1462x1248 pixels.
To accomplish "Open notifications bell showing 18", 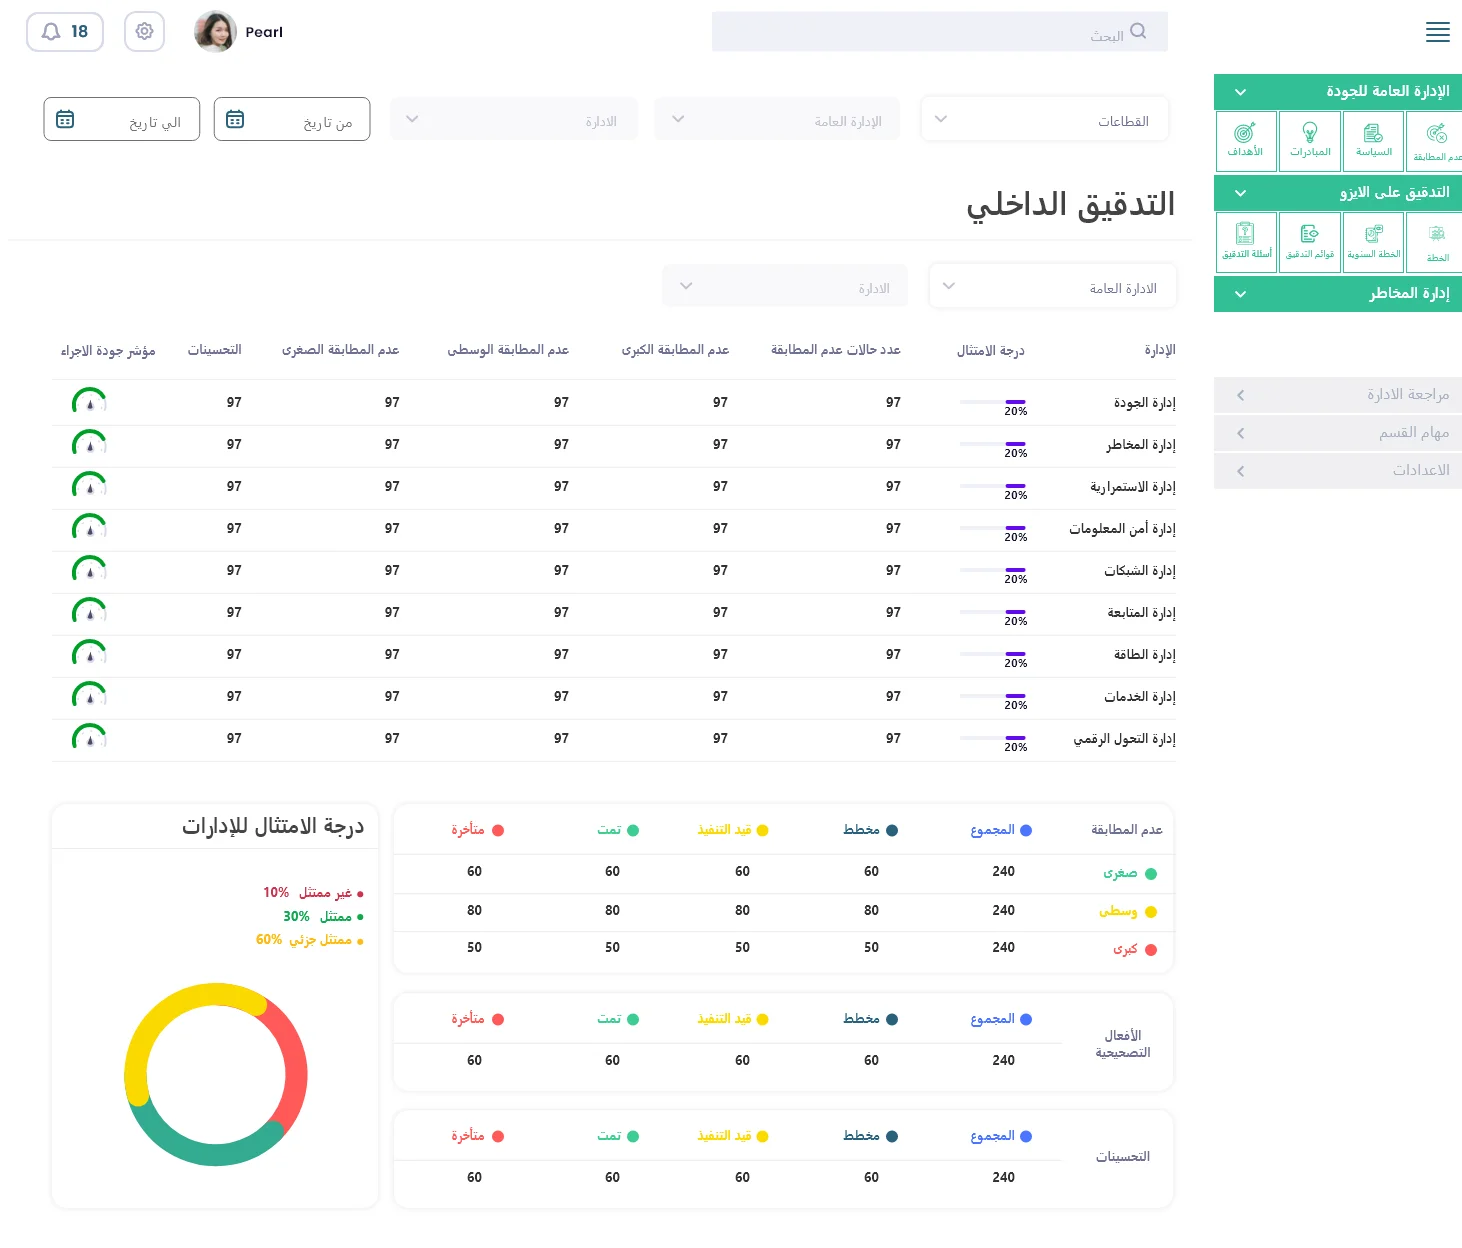I will click(65, 32).
